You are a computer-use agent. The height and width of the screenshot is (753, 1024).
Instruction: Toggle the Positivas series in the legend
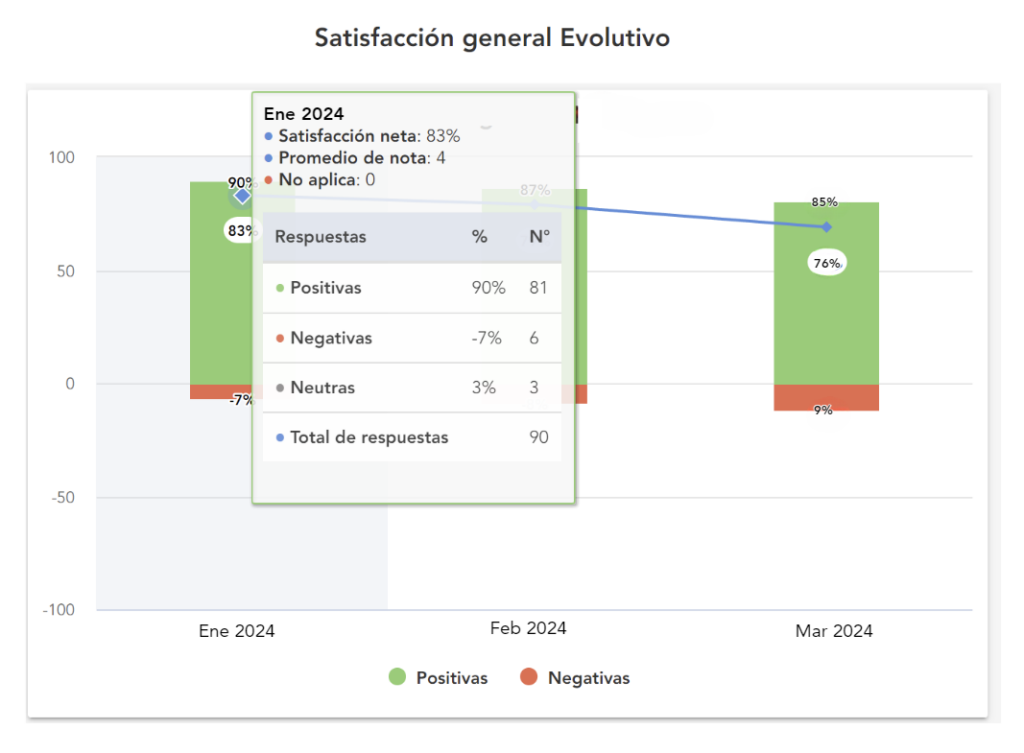(451, 678)
